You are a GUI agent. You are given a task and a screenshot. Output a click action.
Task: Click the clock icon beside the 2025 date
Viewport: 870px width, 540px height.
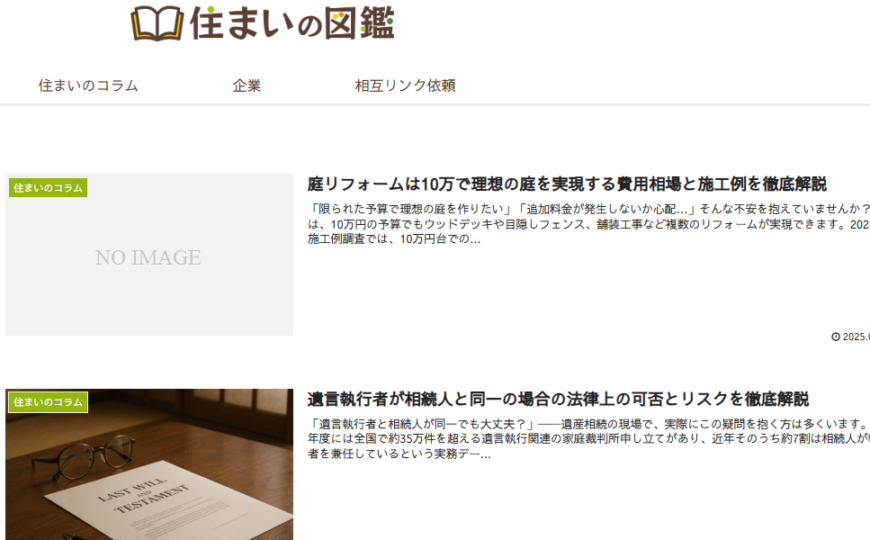(835, 337)
